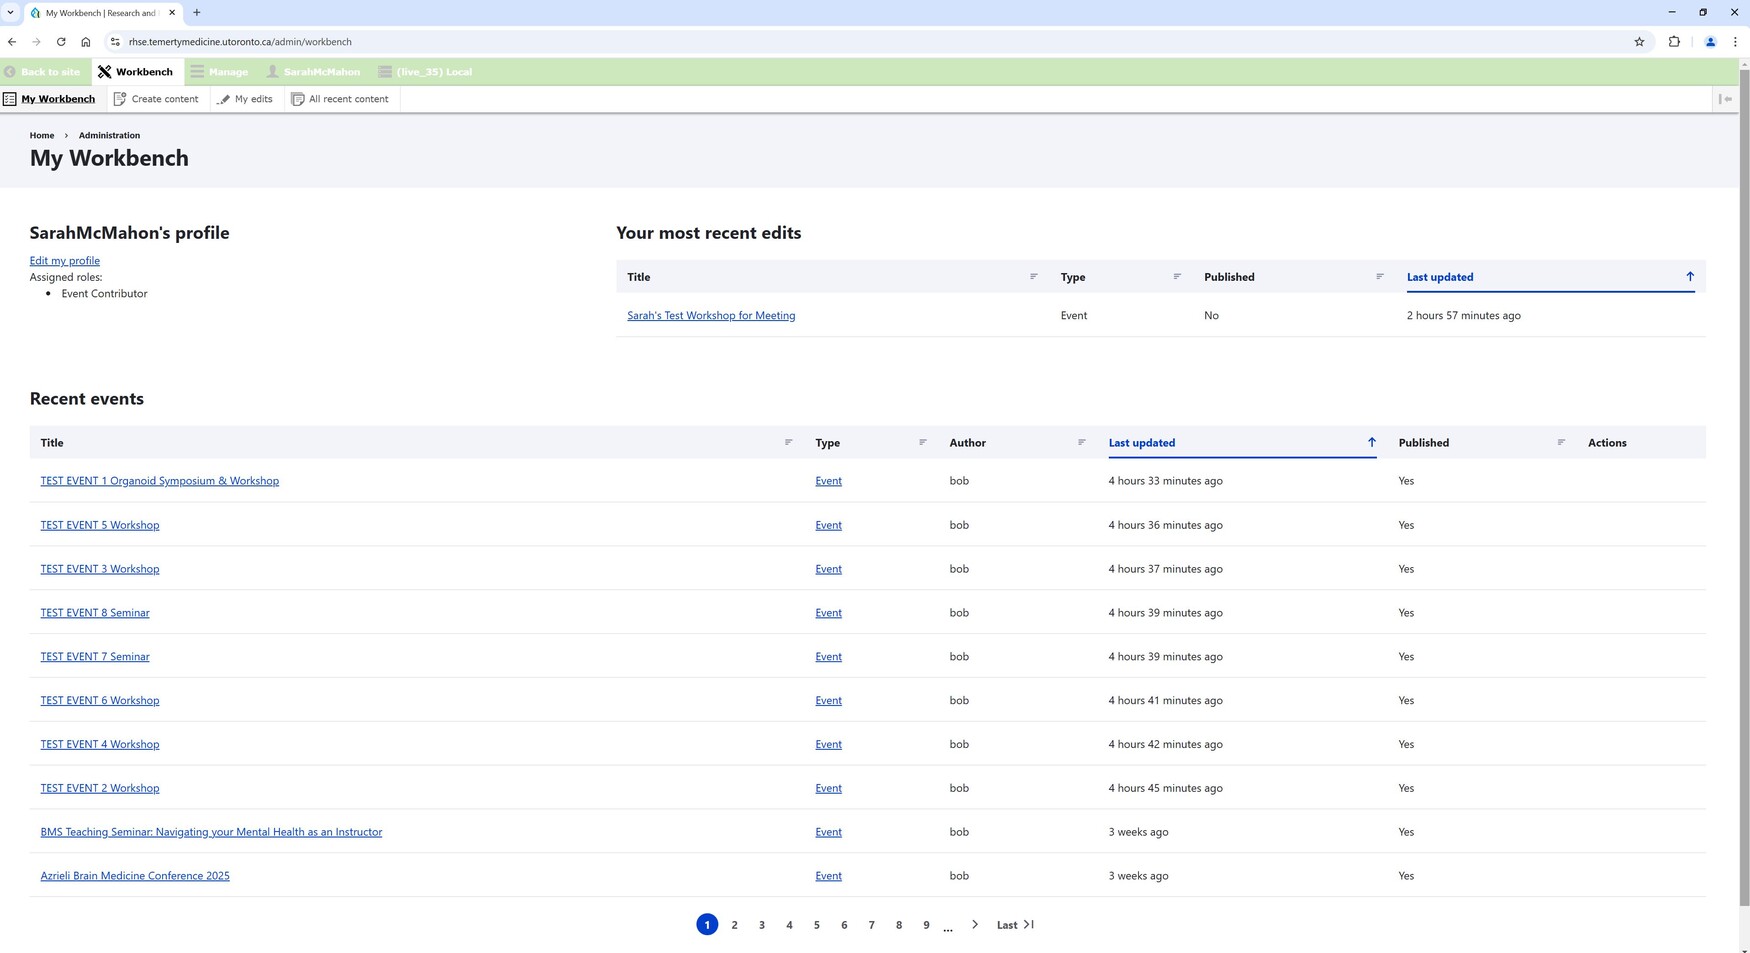Click Home breadcrumb
1750x953 pixels.
42,135
